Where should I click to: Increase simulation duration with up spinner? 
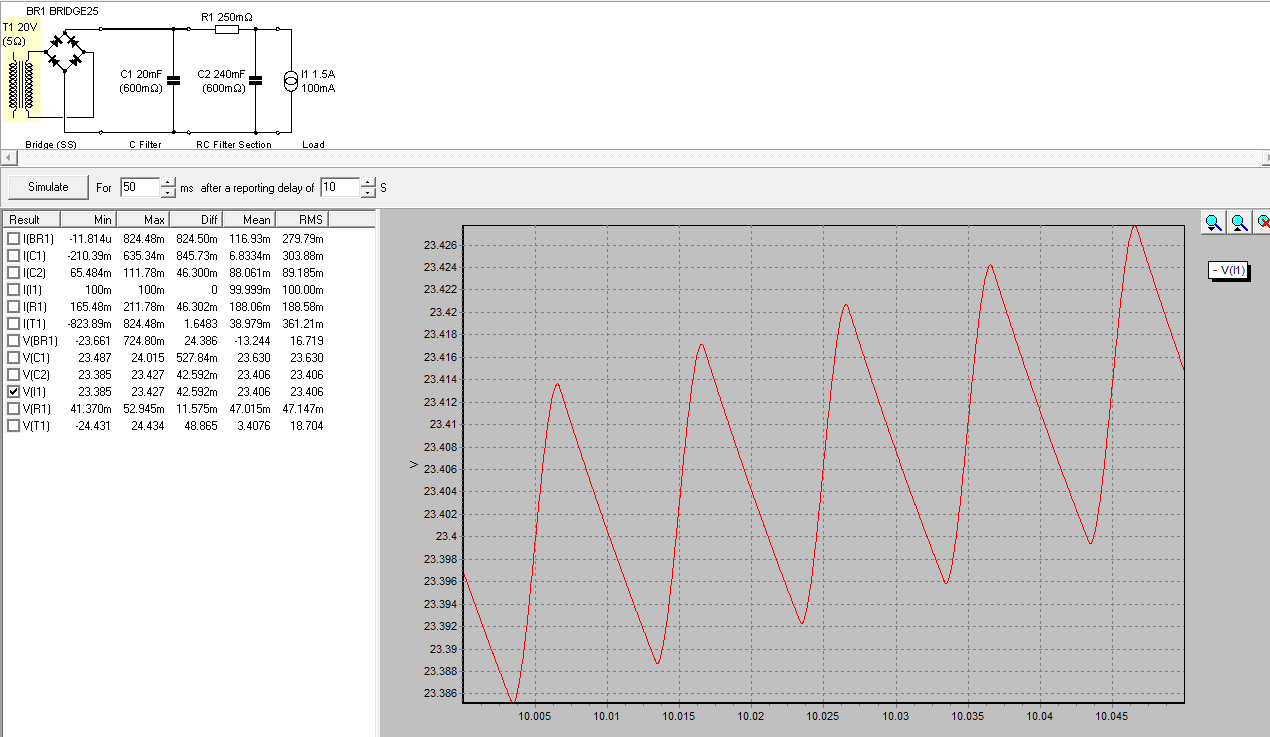(168, 182)
